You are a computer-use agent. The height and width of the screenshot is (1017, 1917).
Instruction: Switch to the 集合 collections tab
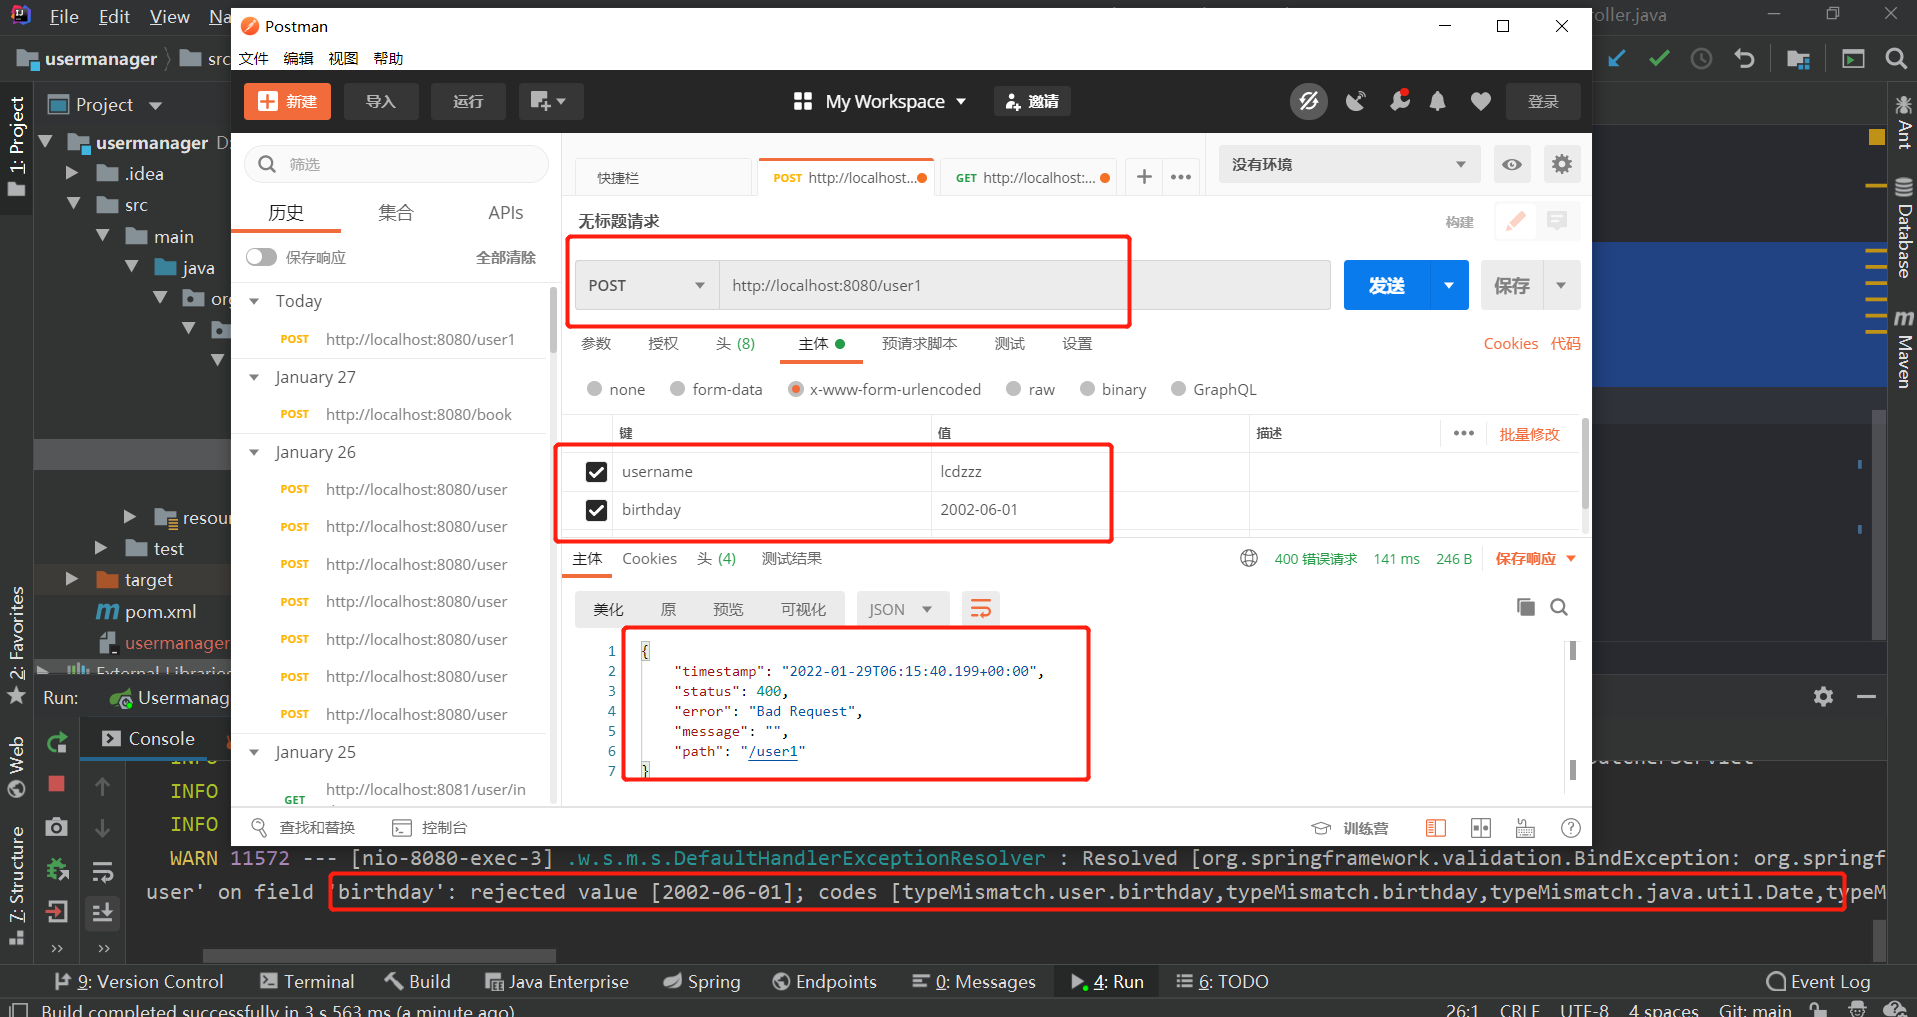[x=395, y=212]
